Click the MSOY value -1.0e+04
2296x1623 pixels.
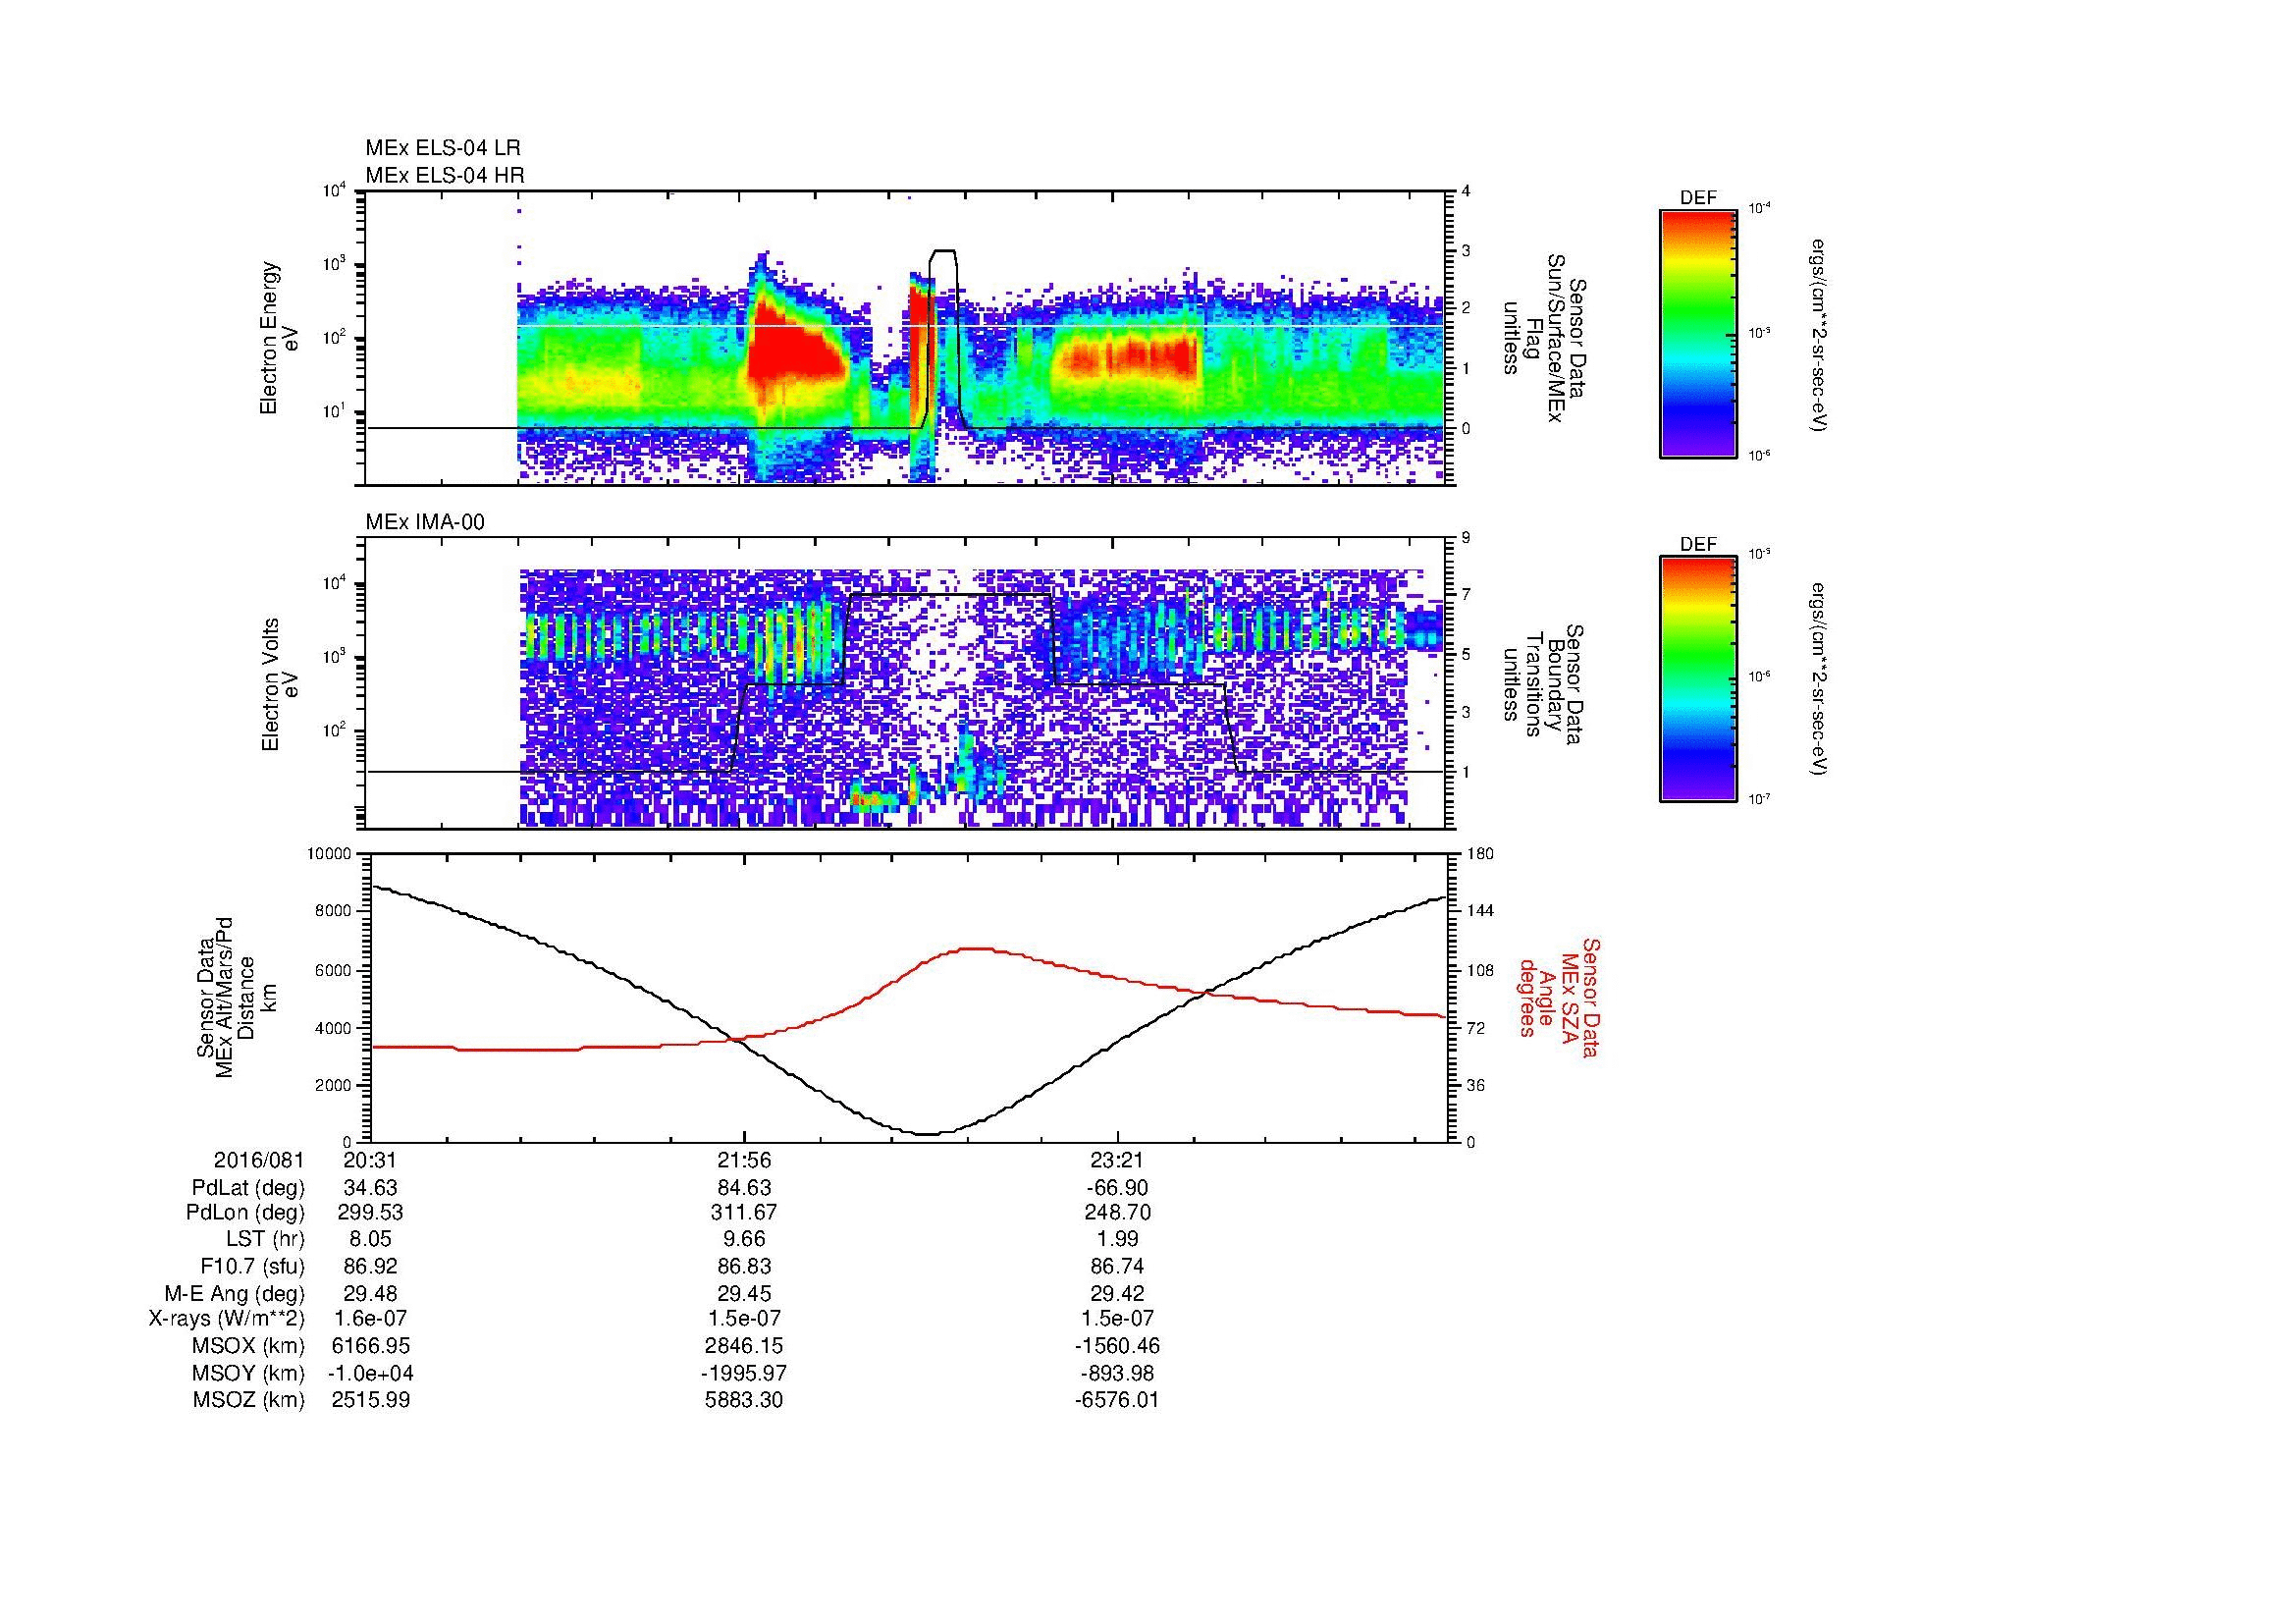click(x=370, y=1373)
